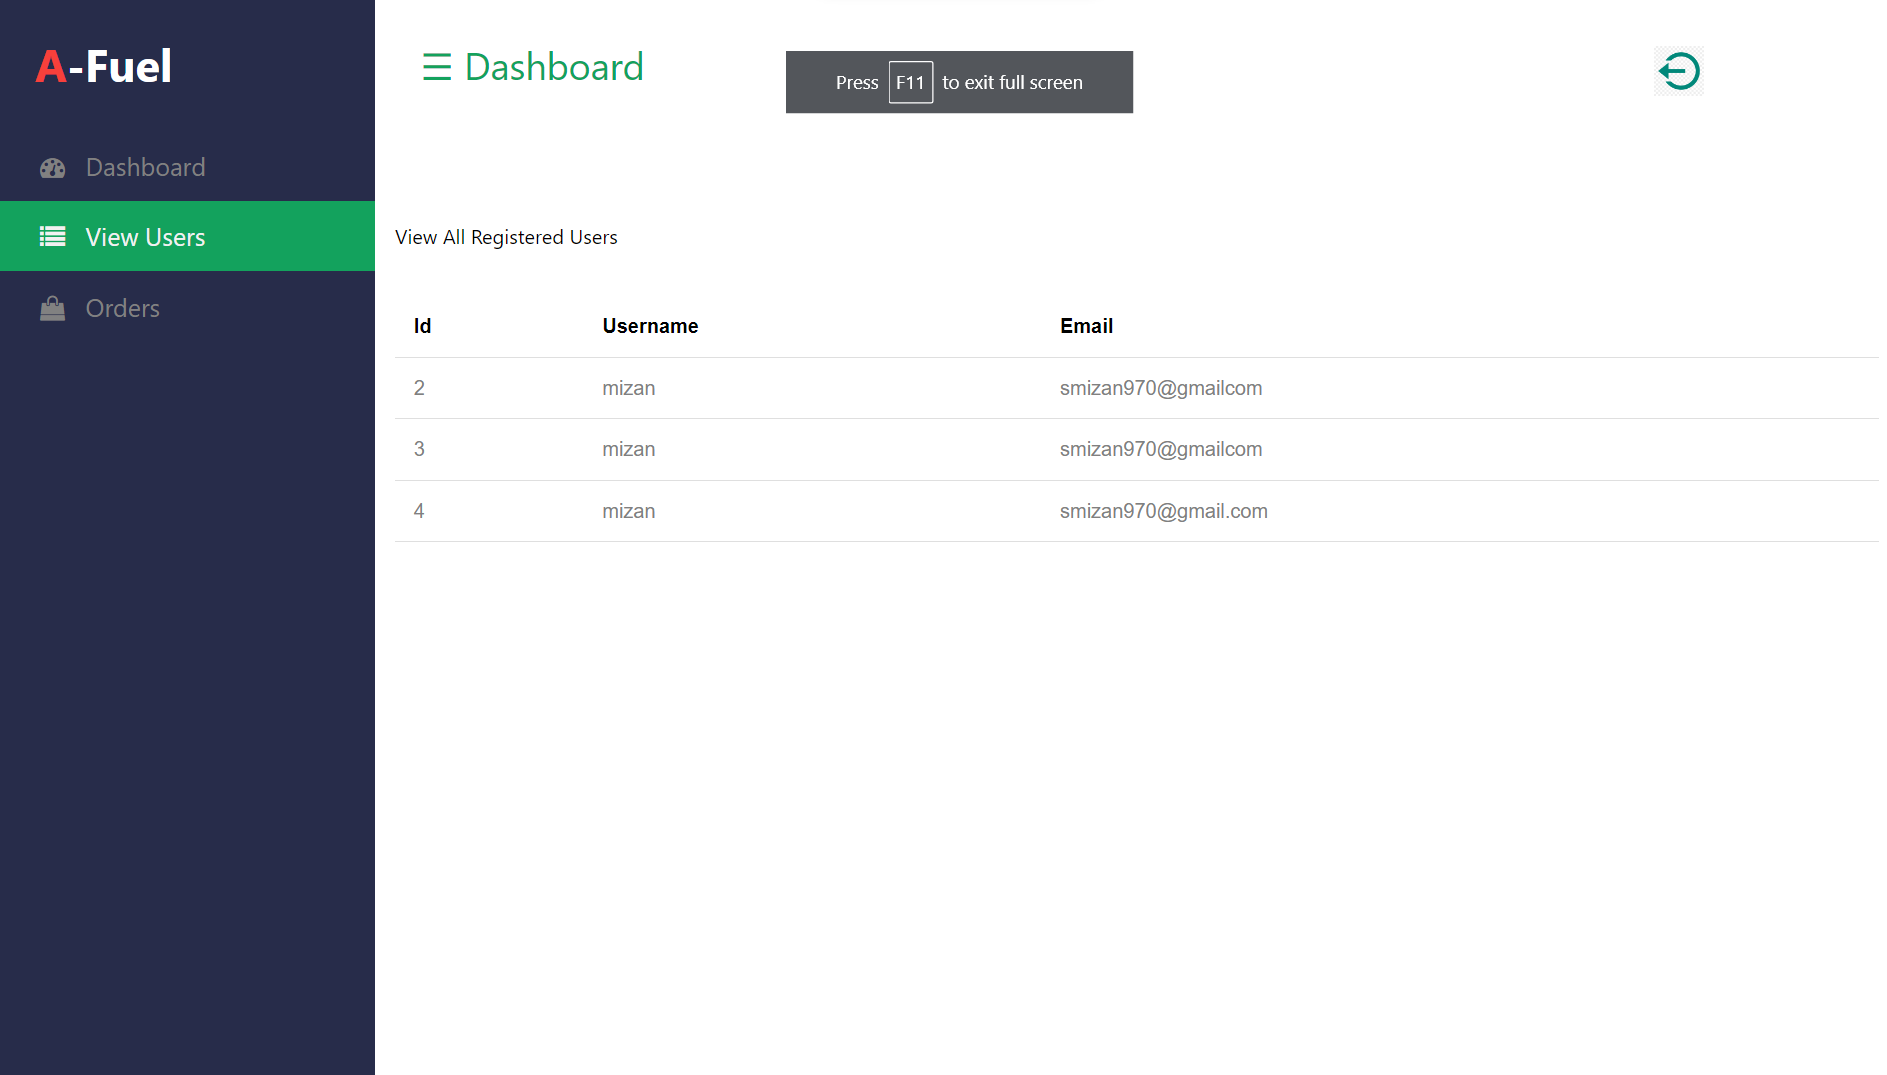Open Orders from the sidebar
Viewport: 1887px width, 1075px height.
[x=122, y=309]
